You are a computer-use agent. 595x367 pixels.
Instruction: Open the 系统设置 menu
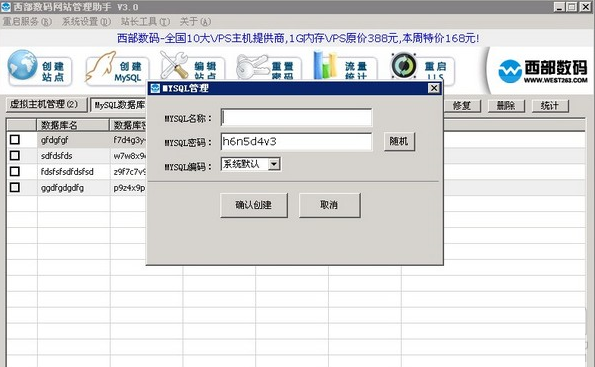pyautogui.click(x=87, y=22)
